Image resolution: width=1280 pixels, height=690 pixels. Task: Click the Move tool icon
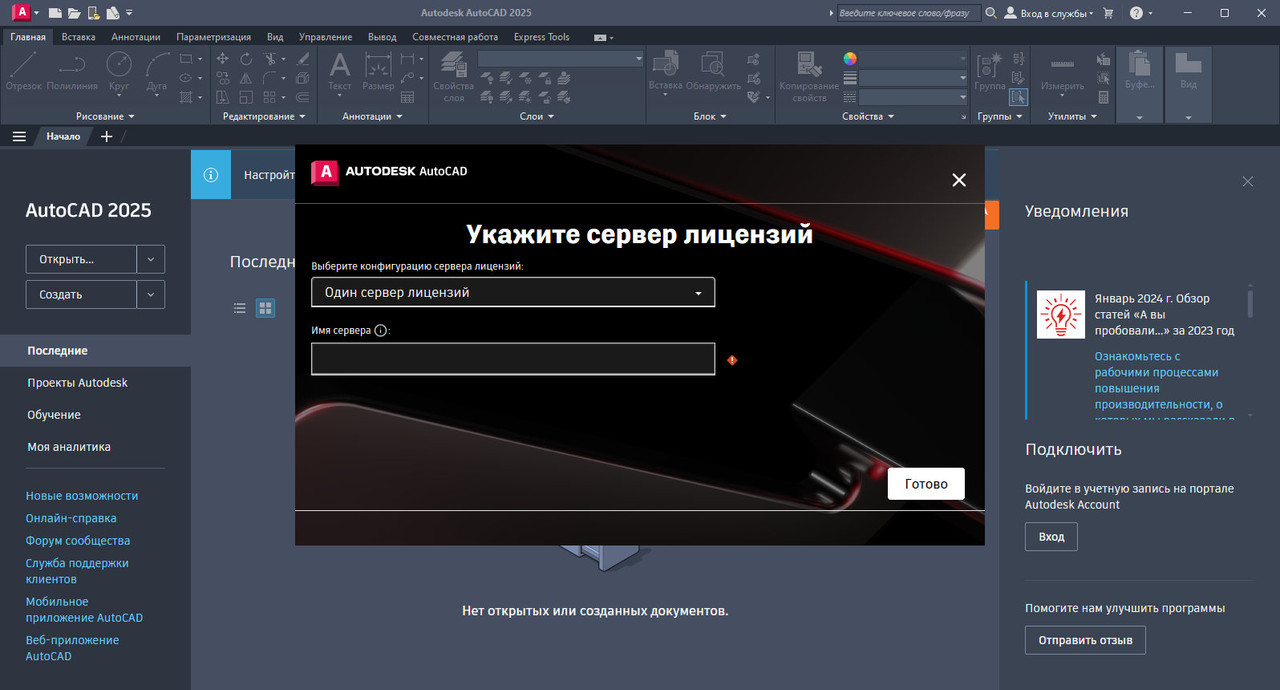222,59
